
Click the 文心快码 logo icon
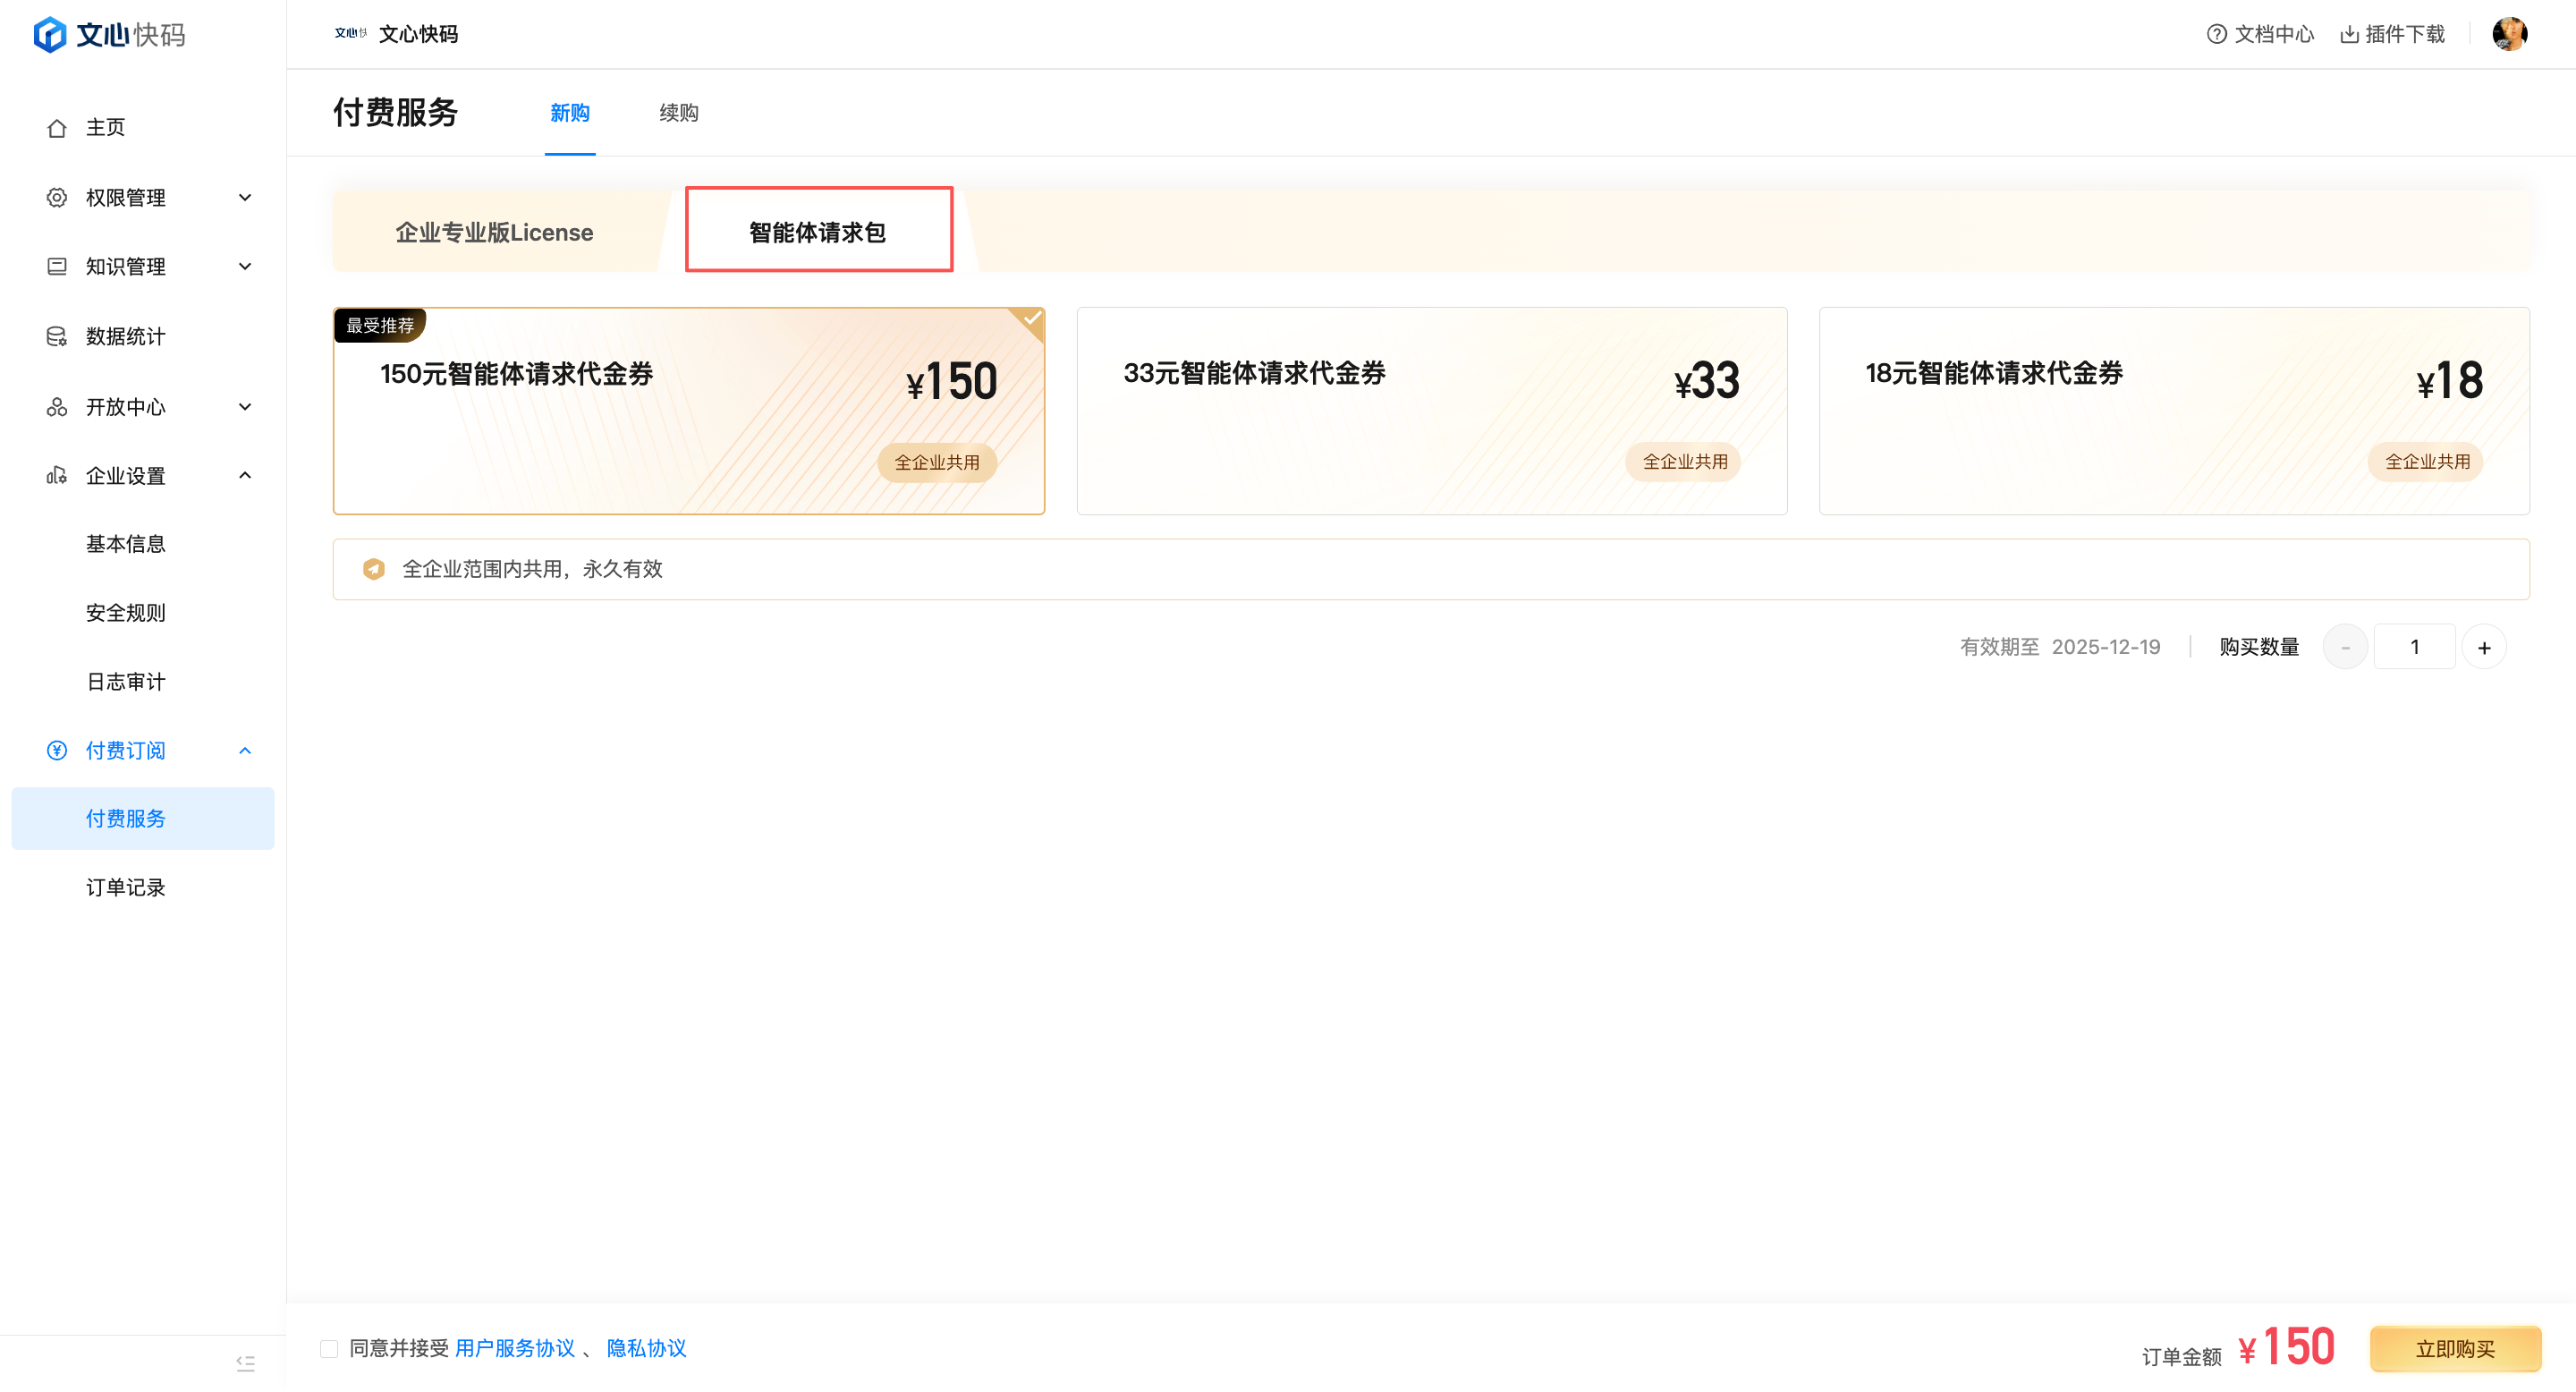coord(50,35)
